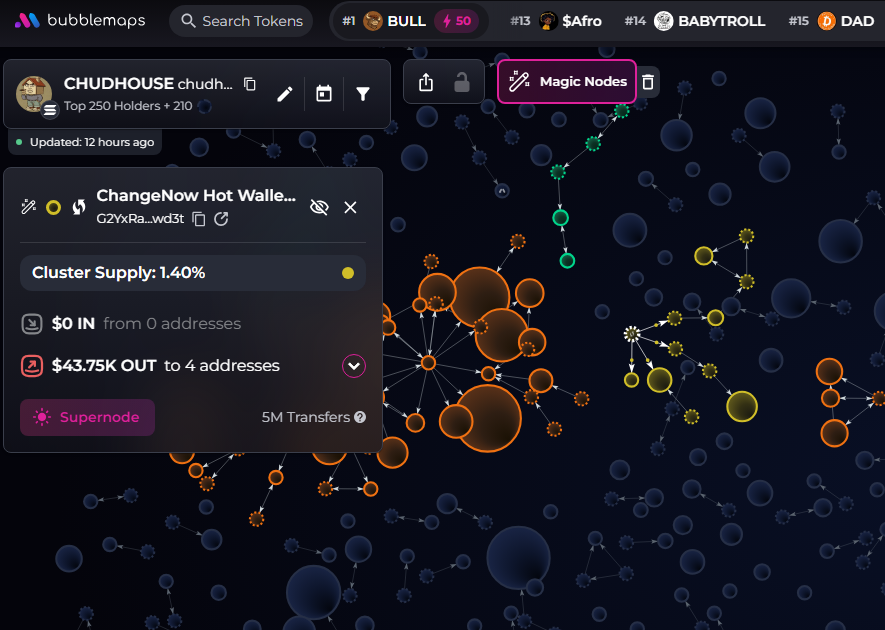
Task: Click the Updated 12 hours ago badge
Action: point(85,142)
